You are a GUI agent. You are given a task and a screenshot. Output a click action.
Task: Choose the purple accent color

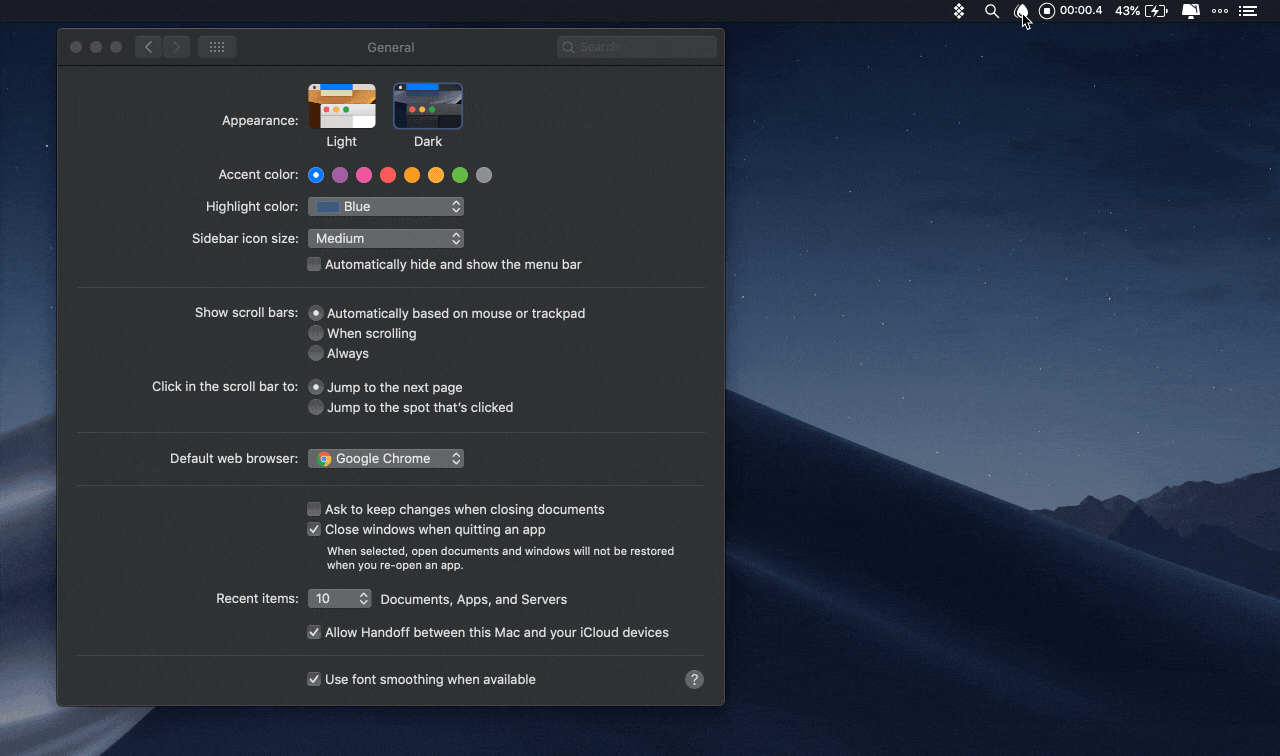tap(340, 175)
